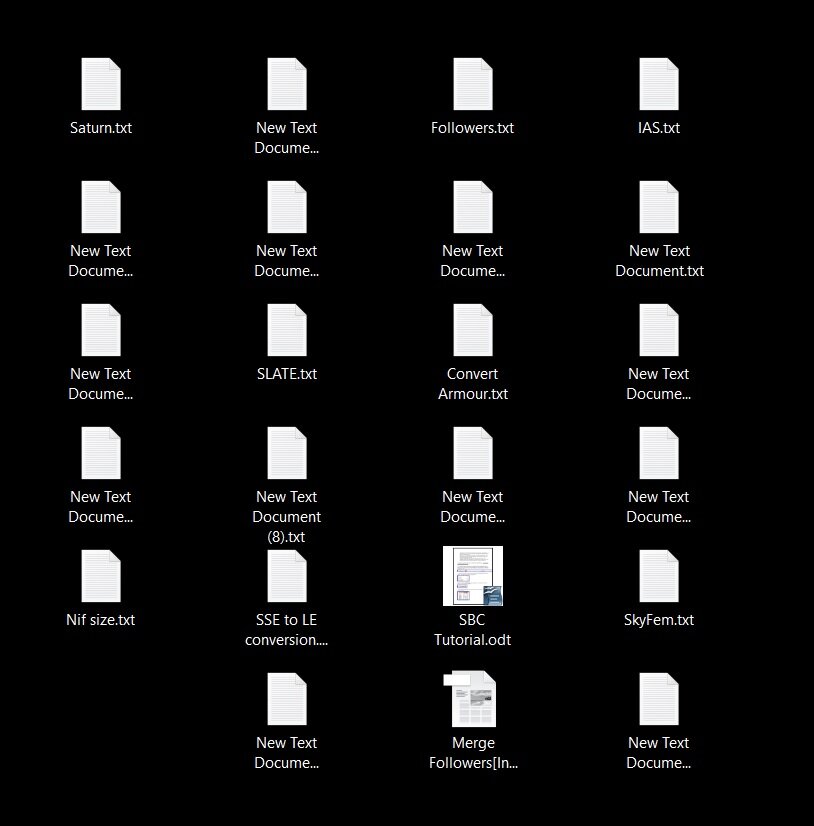Select the SkyFem.txt file icon

coord(659,576)
